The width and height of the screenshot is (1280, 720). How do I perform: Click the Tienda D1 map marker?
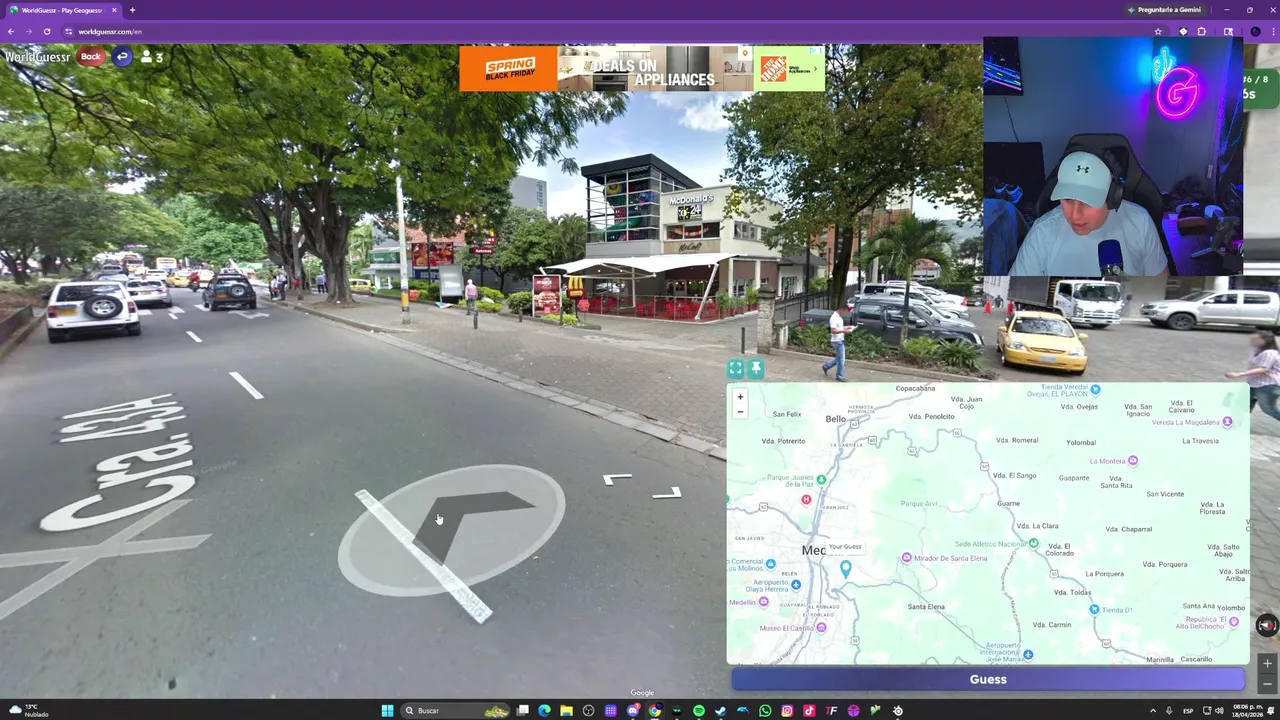tap(1095, 610)
